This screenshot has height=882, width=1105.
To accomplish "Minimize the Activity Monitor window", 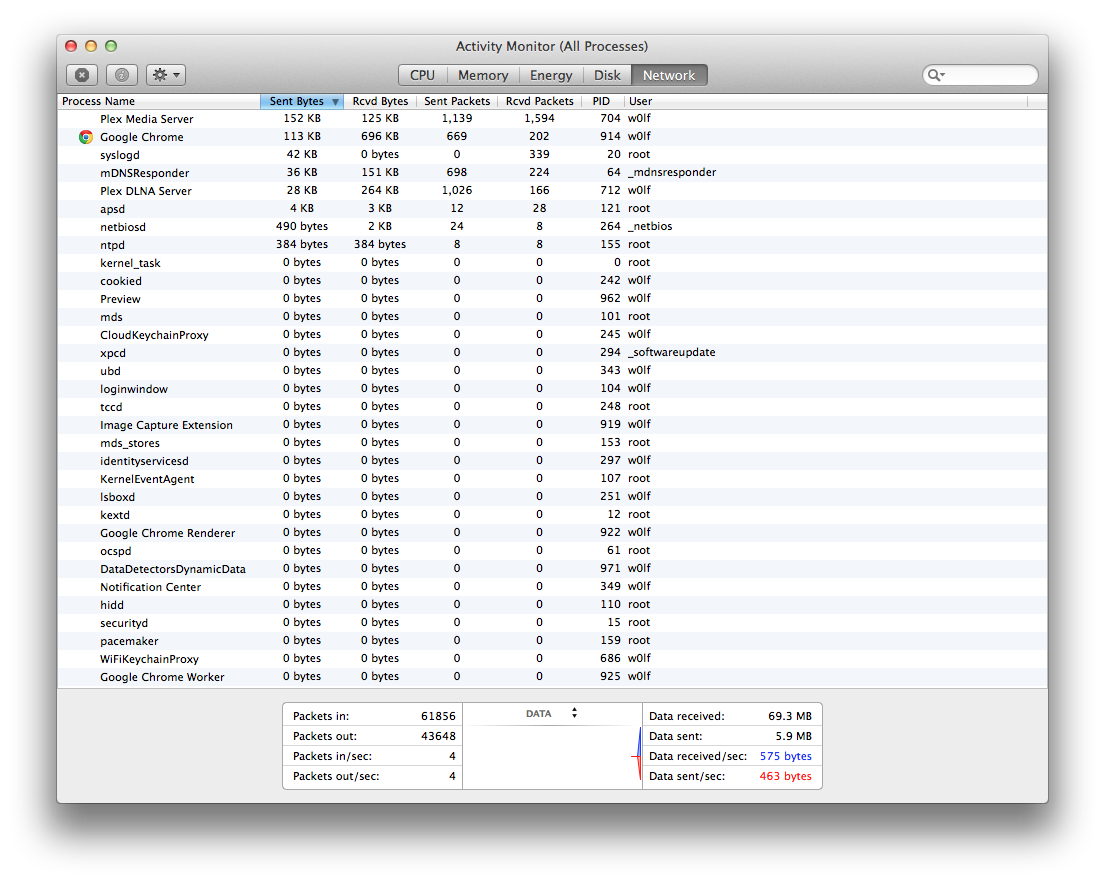I will (91, 46).
